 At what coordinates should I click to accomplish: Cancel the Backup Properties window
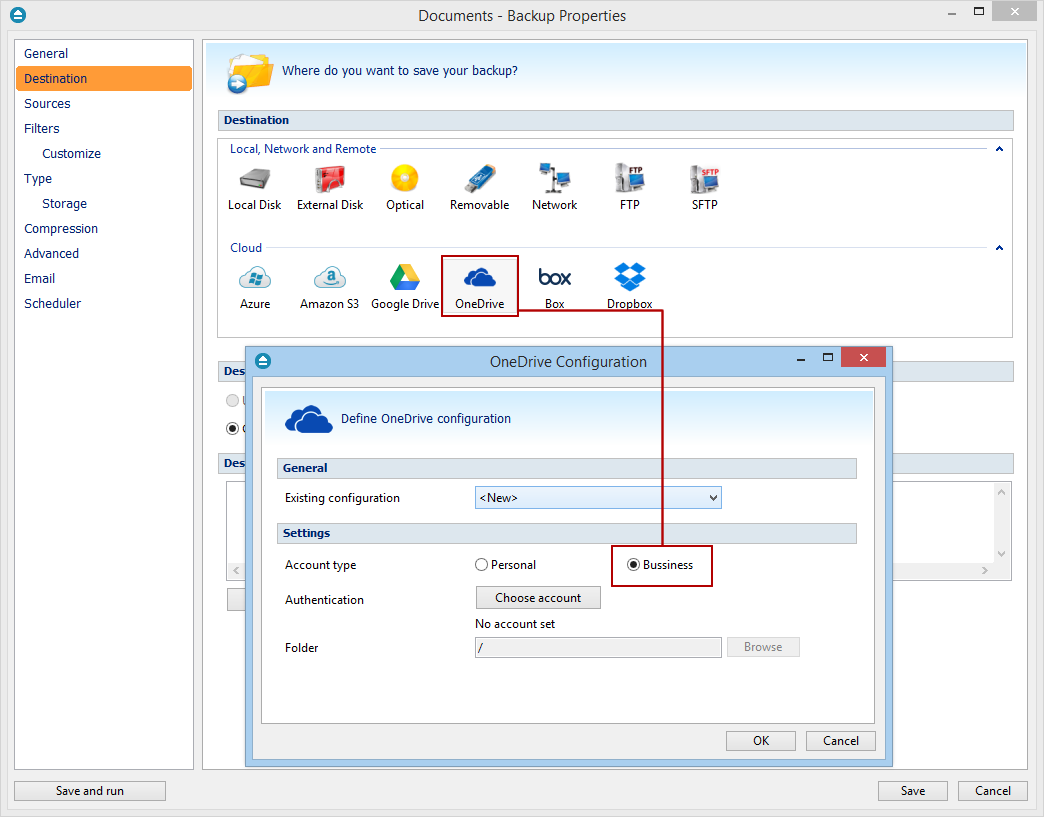point(993,790)
